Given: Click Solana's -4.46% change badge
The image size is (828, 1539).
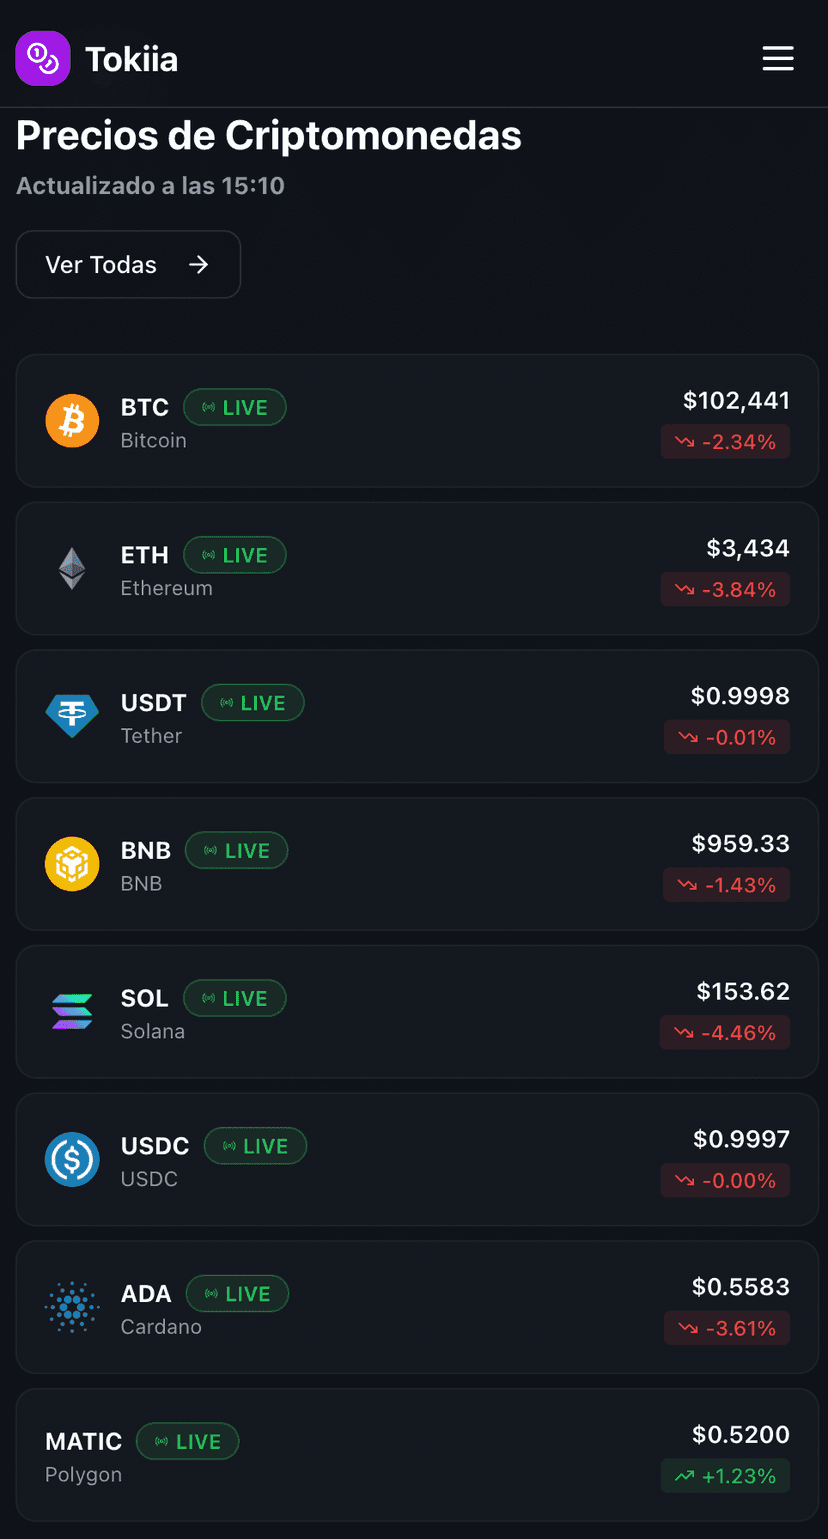Looking at the screenshot, I should click(725, 1033).
